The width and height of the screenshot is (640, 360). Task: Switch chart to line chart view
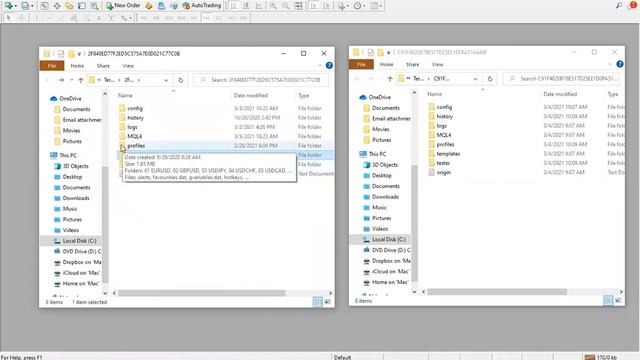click(x=259, y=6)
